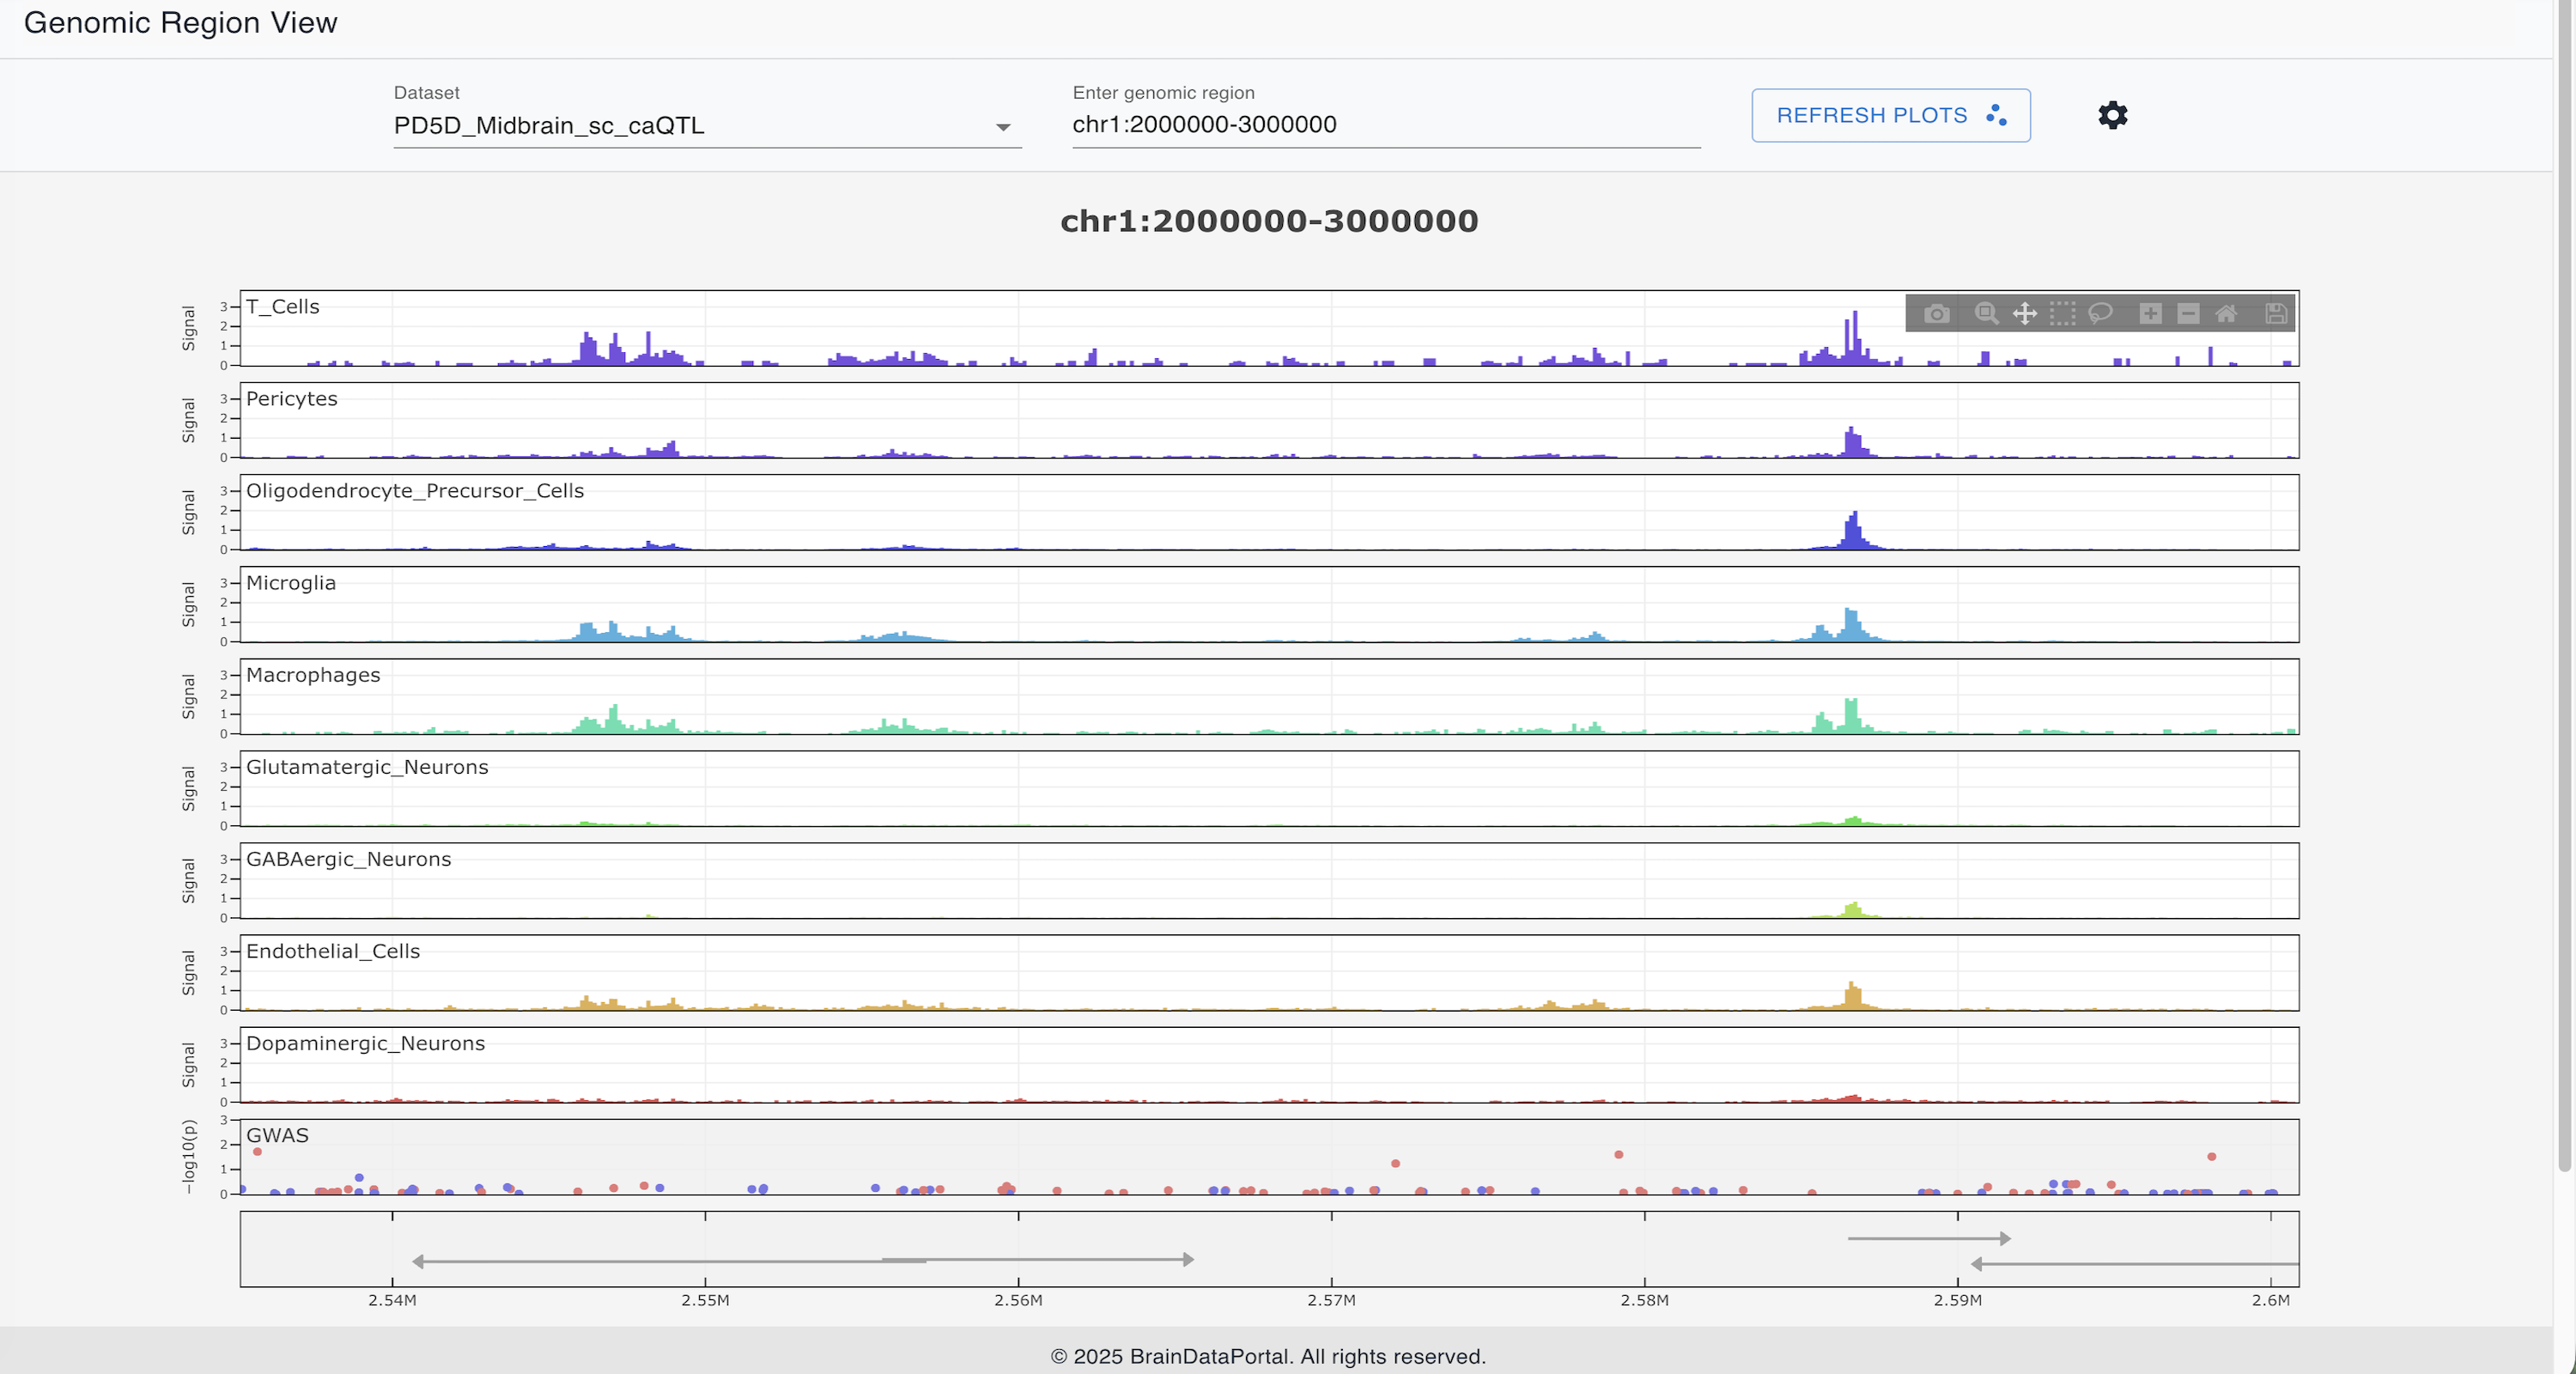Open settings via the gear icon

(2112, 115)
